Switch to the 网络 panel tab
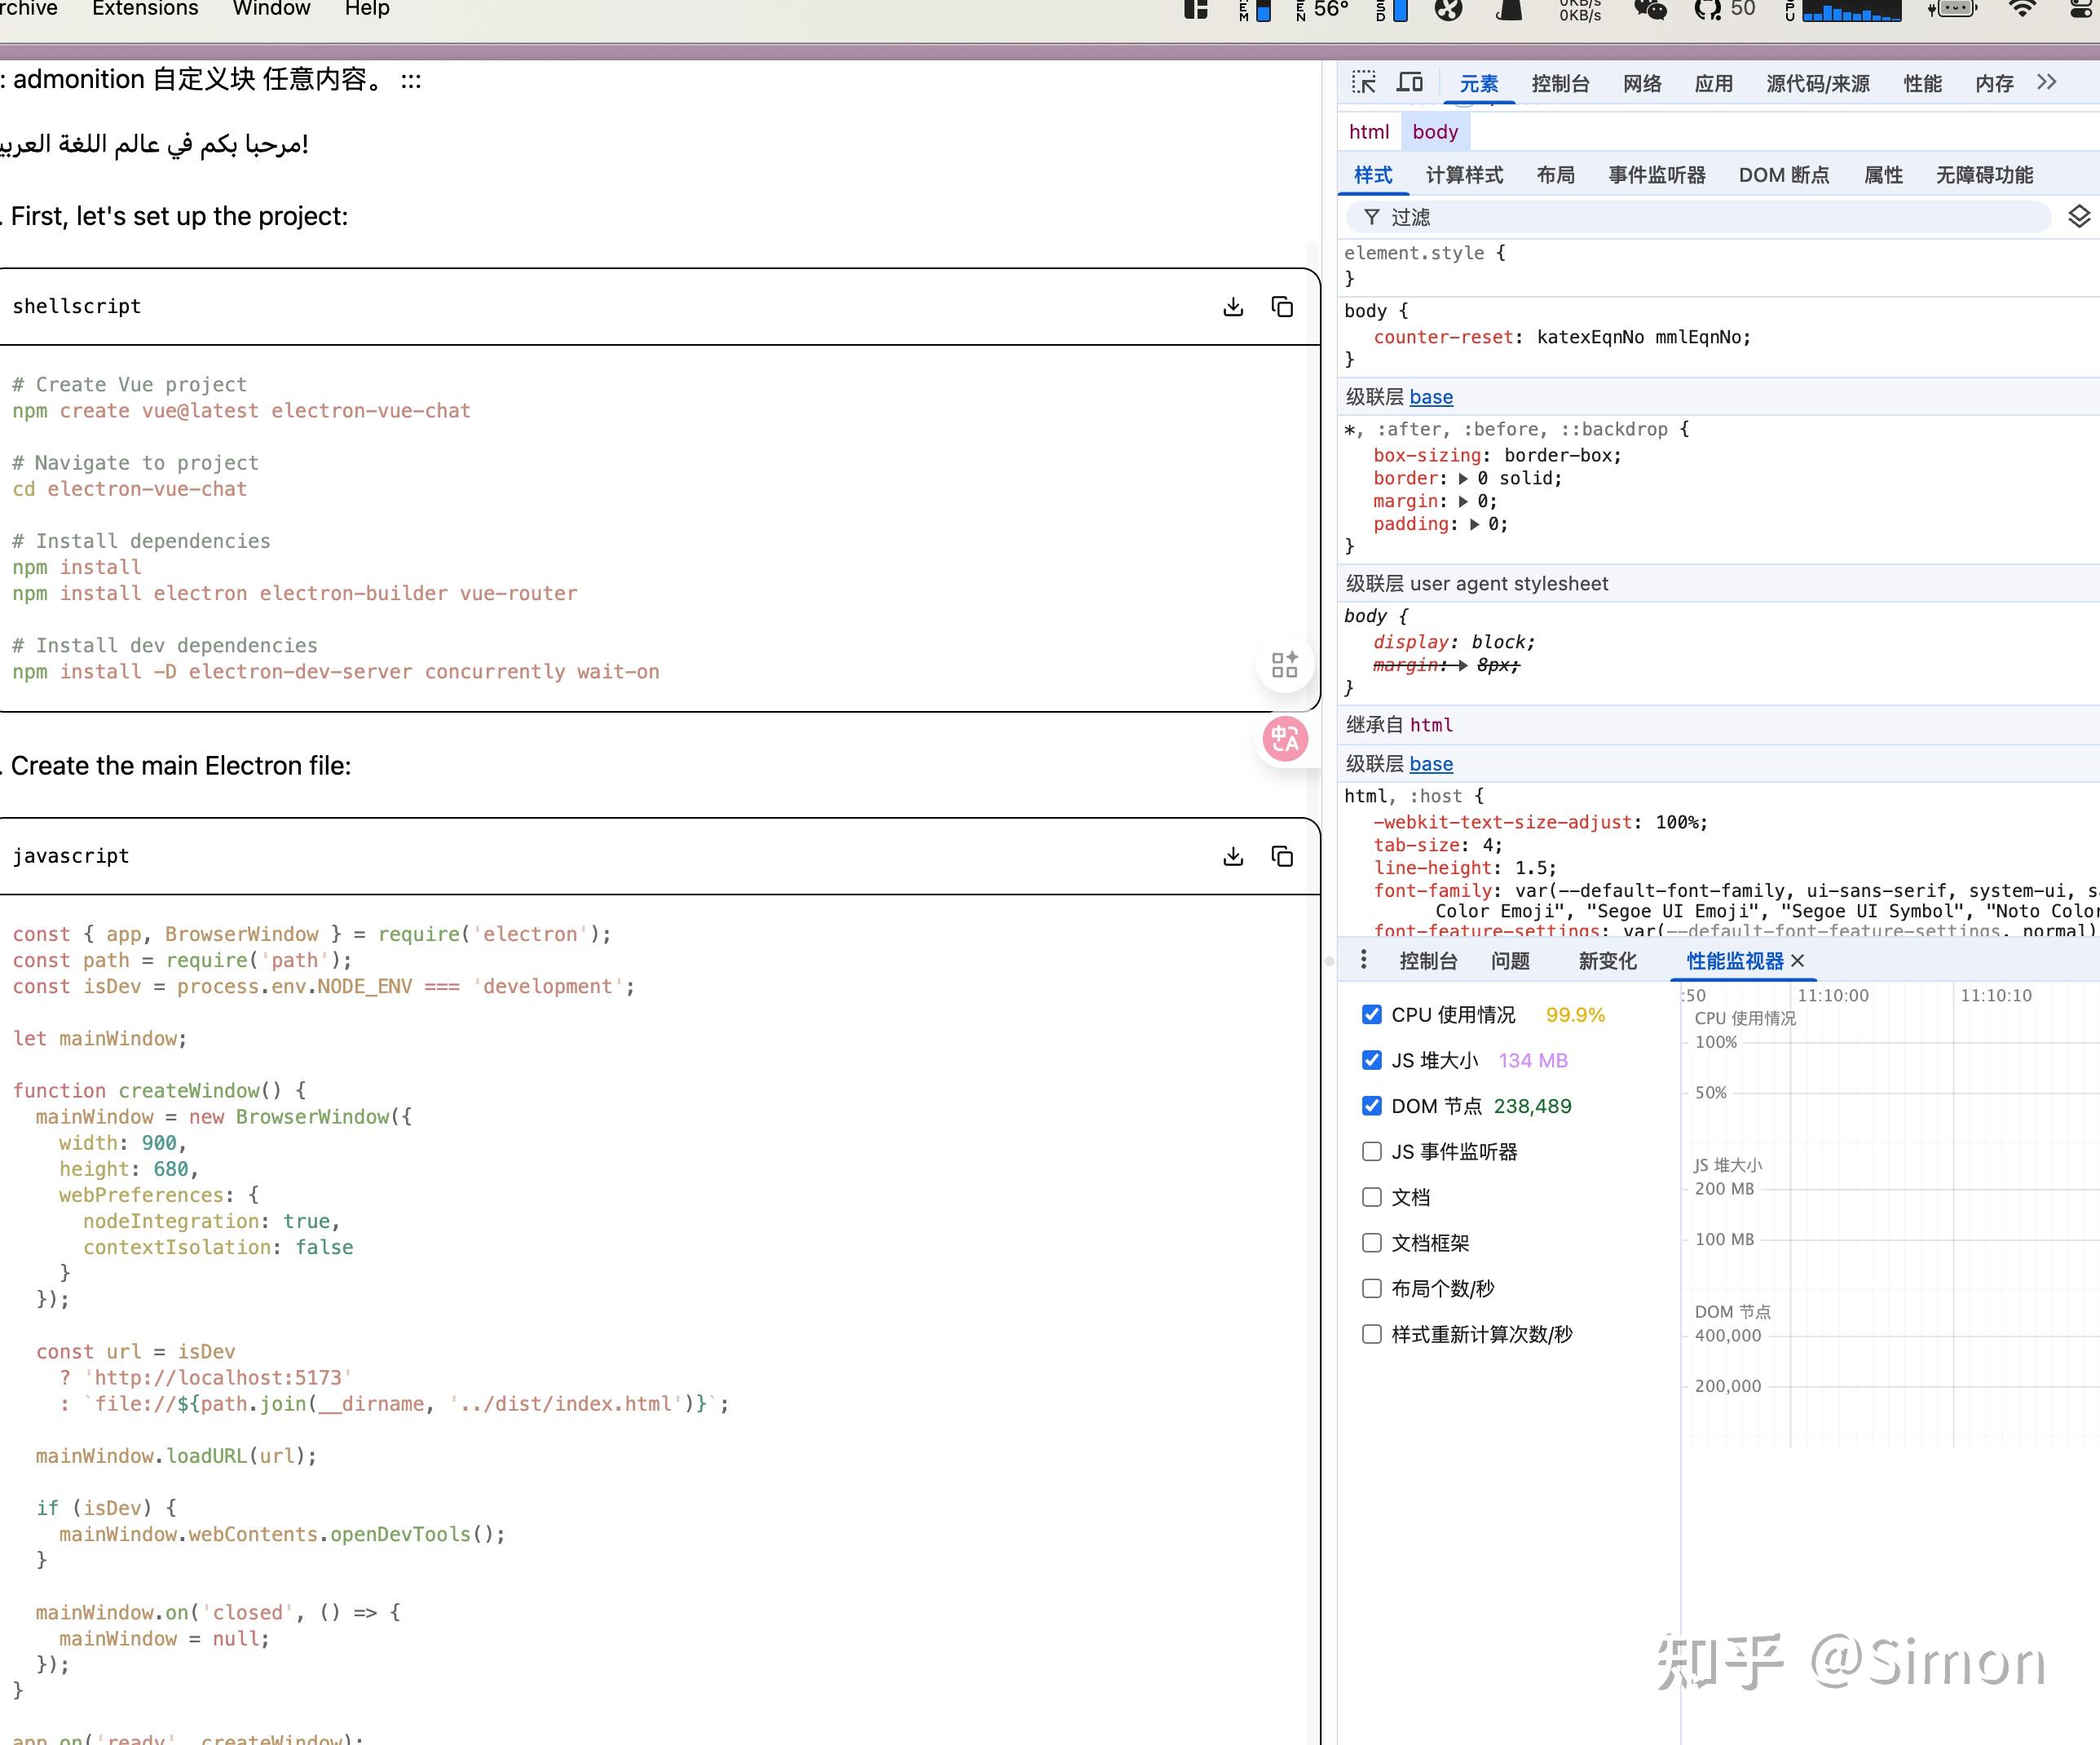Image resolution: width=2100 pixels, height=1745 pixels. 1641,82
